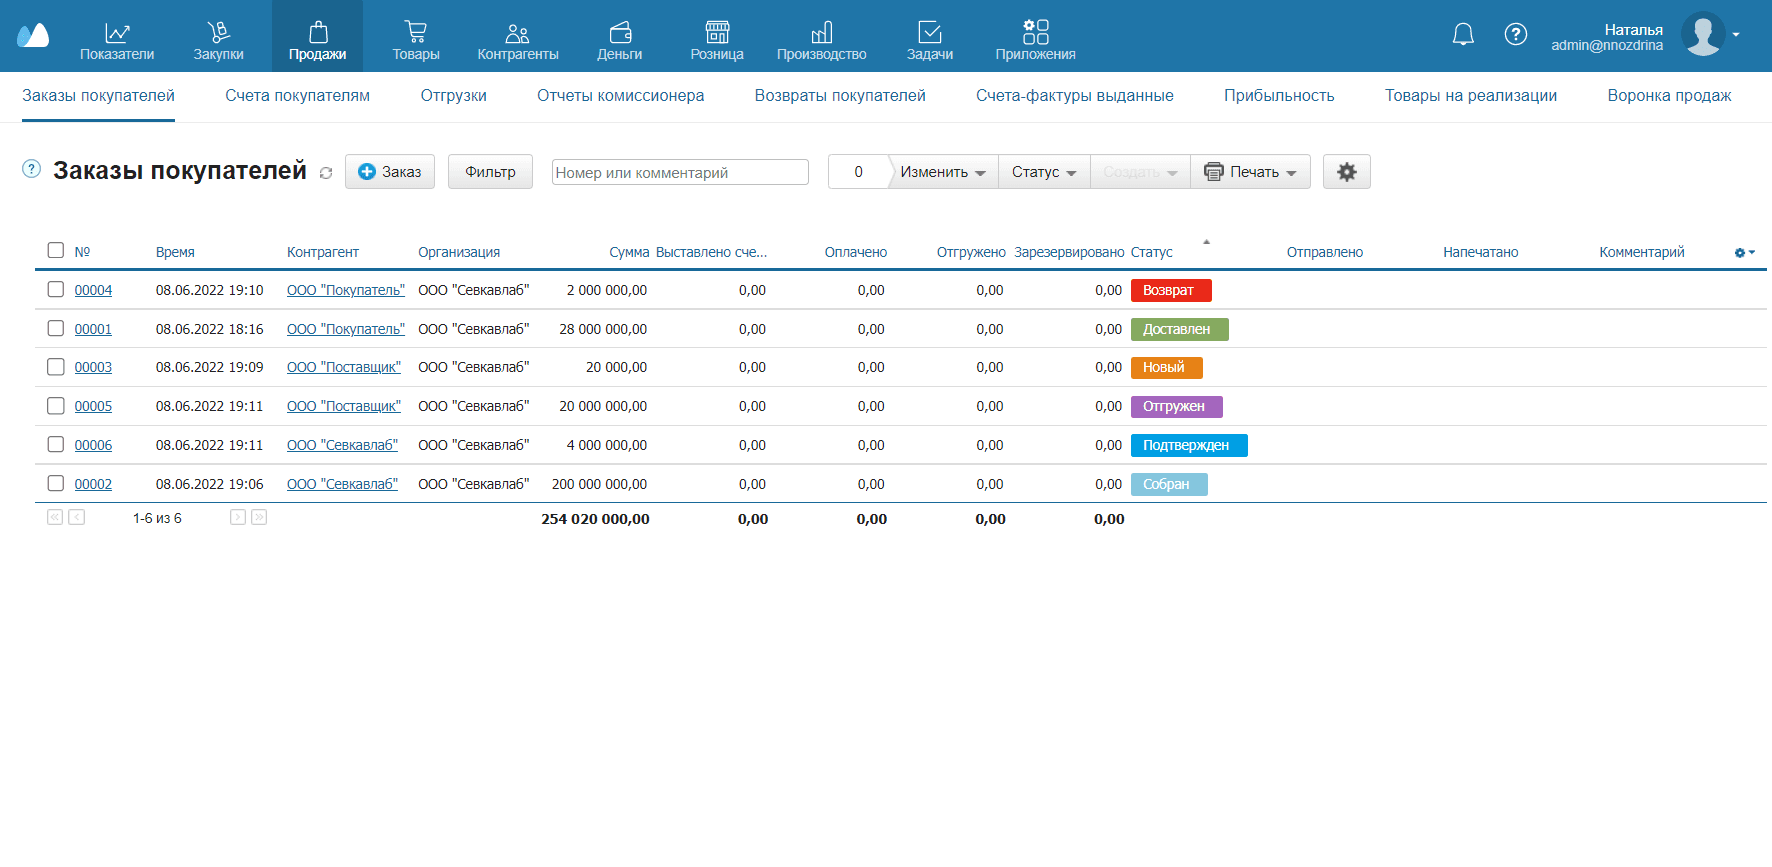
Task: Open settings with the gear button
Action: [1346, 172]
